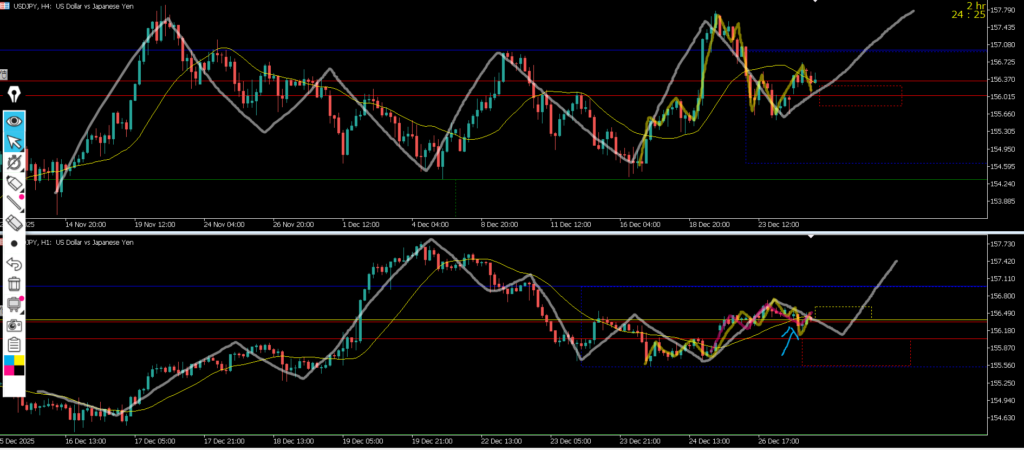Click the chart shift triangle on H1 chart
1024x450 pixels.
[x=811, y=236]
